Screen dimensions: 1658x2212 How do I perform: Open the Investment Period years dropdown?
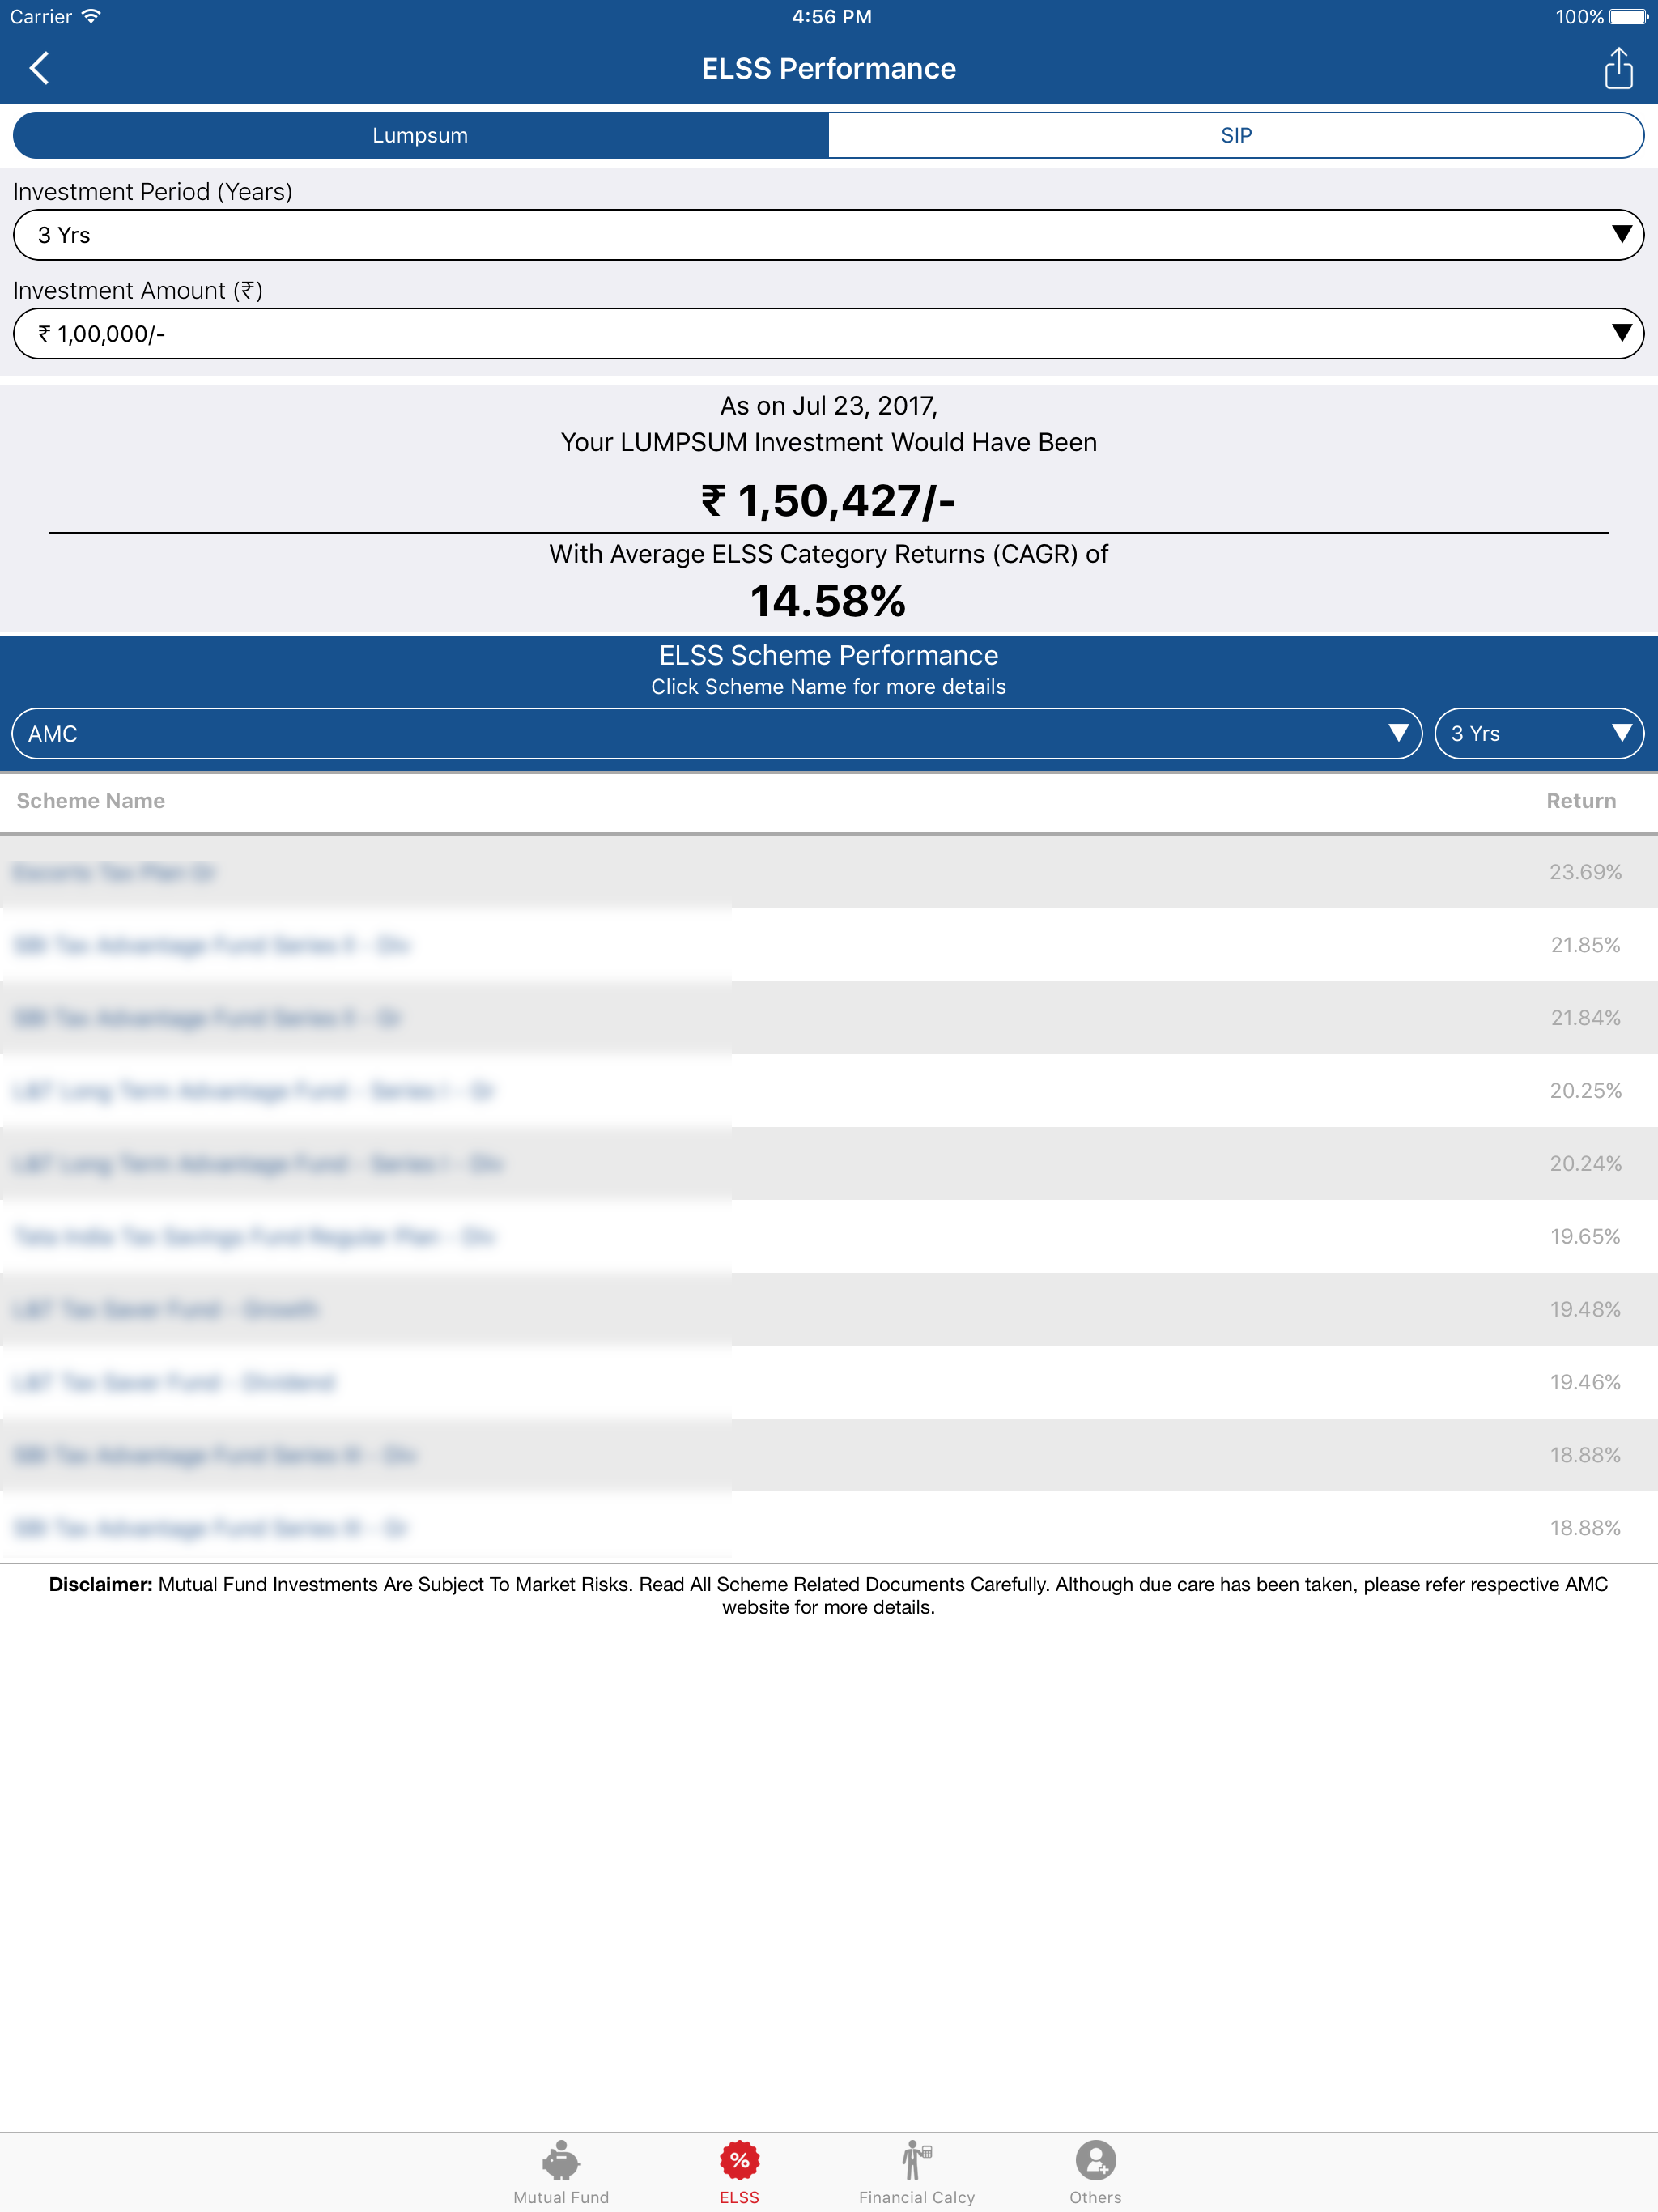point(828,234)
